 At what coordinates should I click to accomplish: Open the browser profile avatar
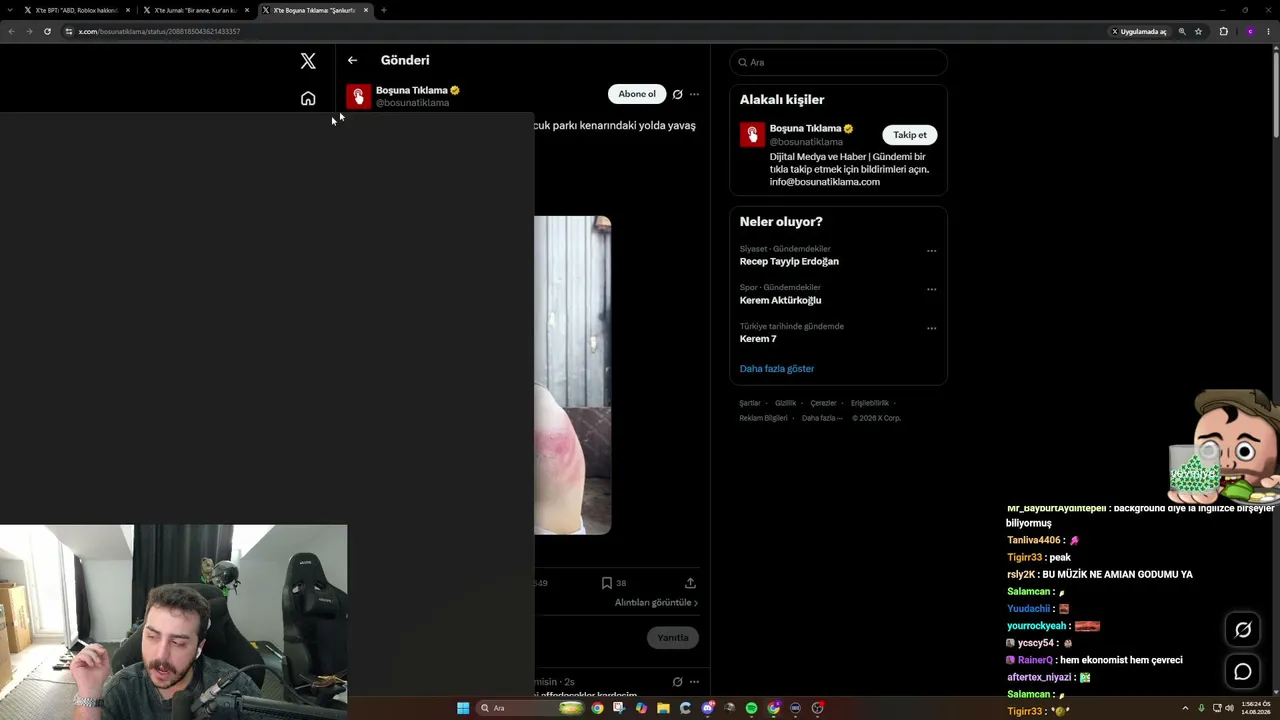pos(1250,31)
